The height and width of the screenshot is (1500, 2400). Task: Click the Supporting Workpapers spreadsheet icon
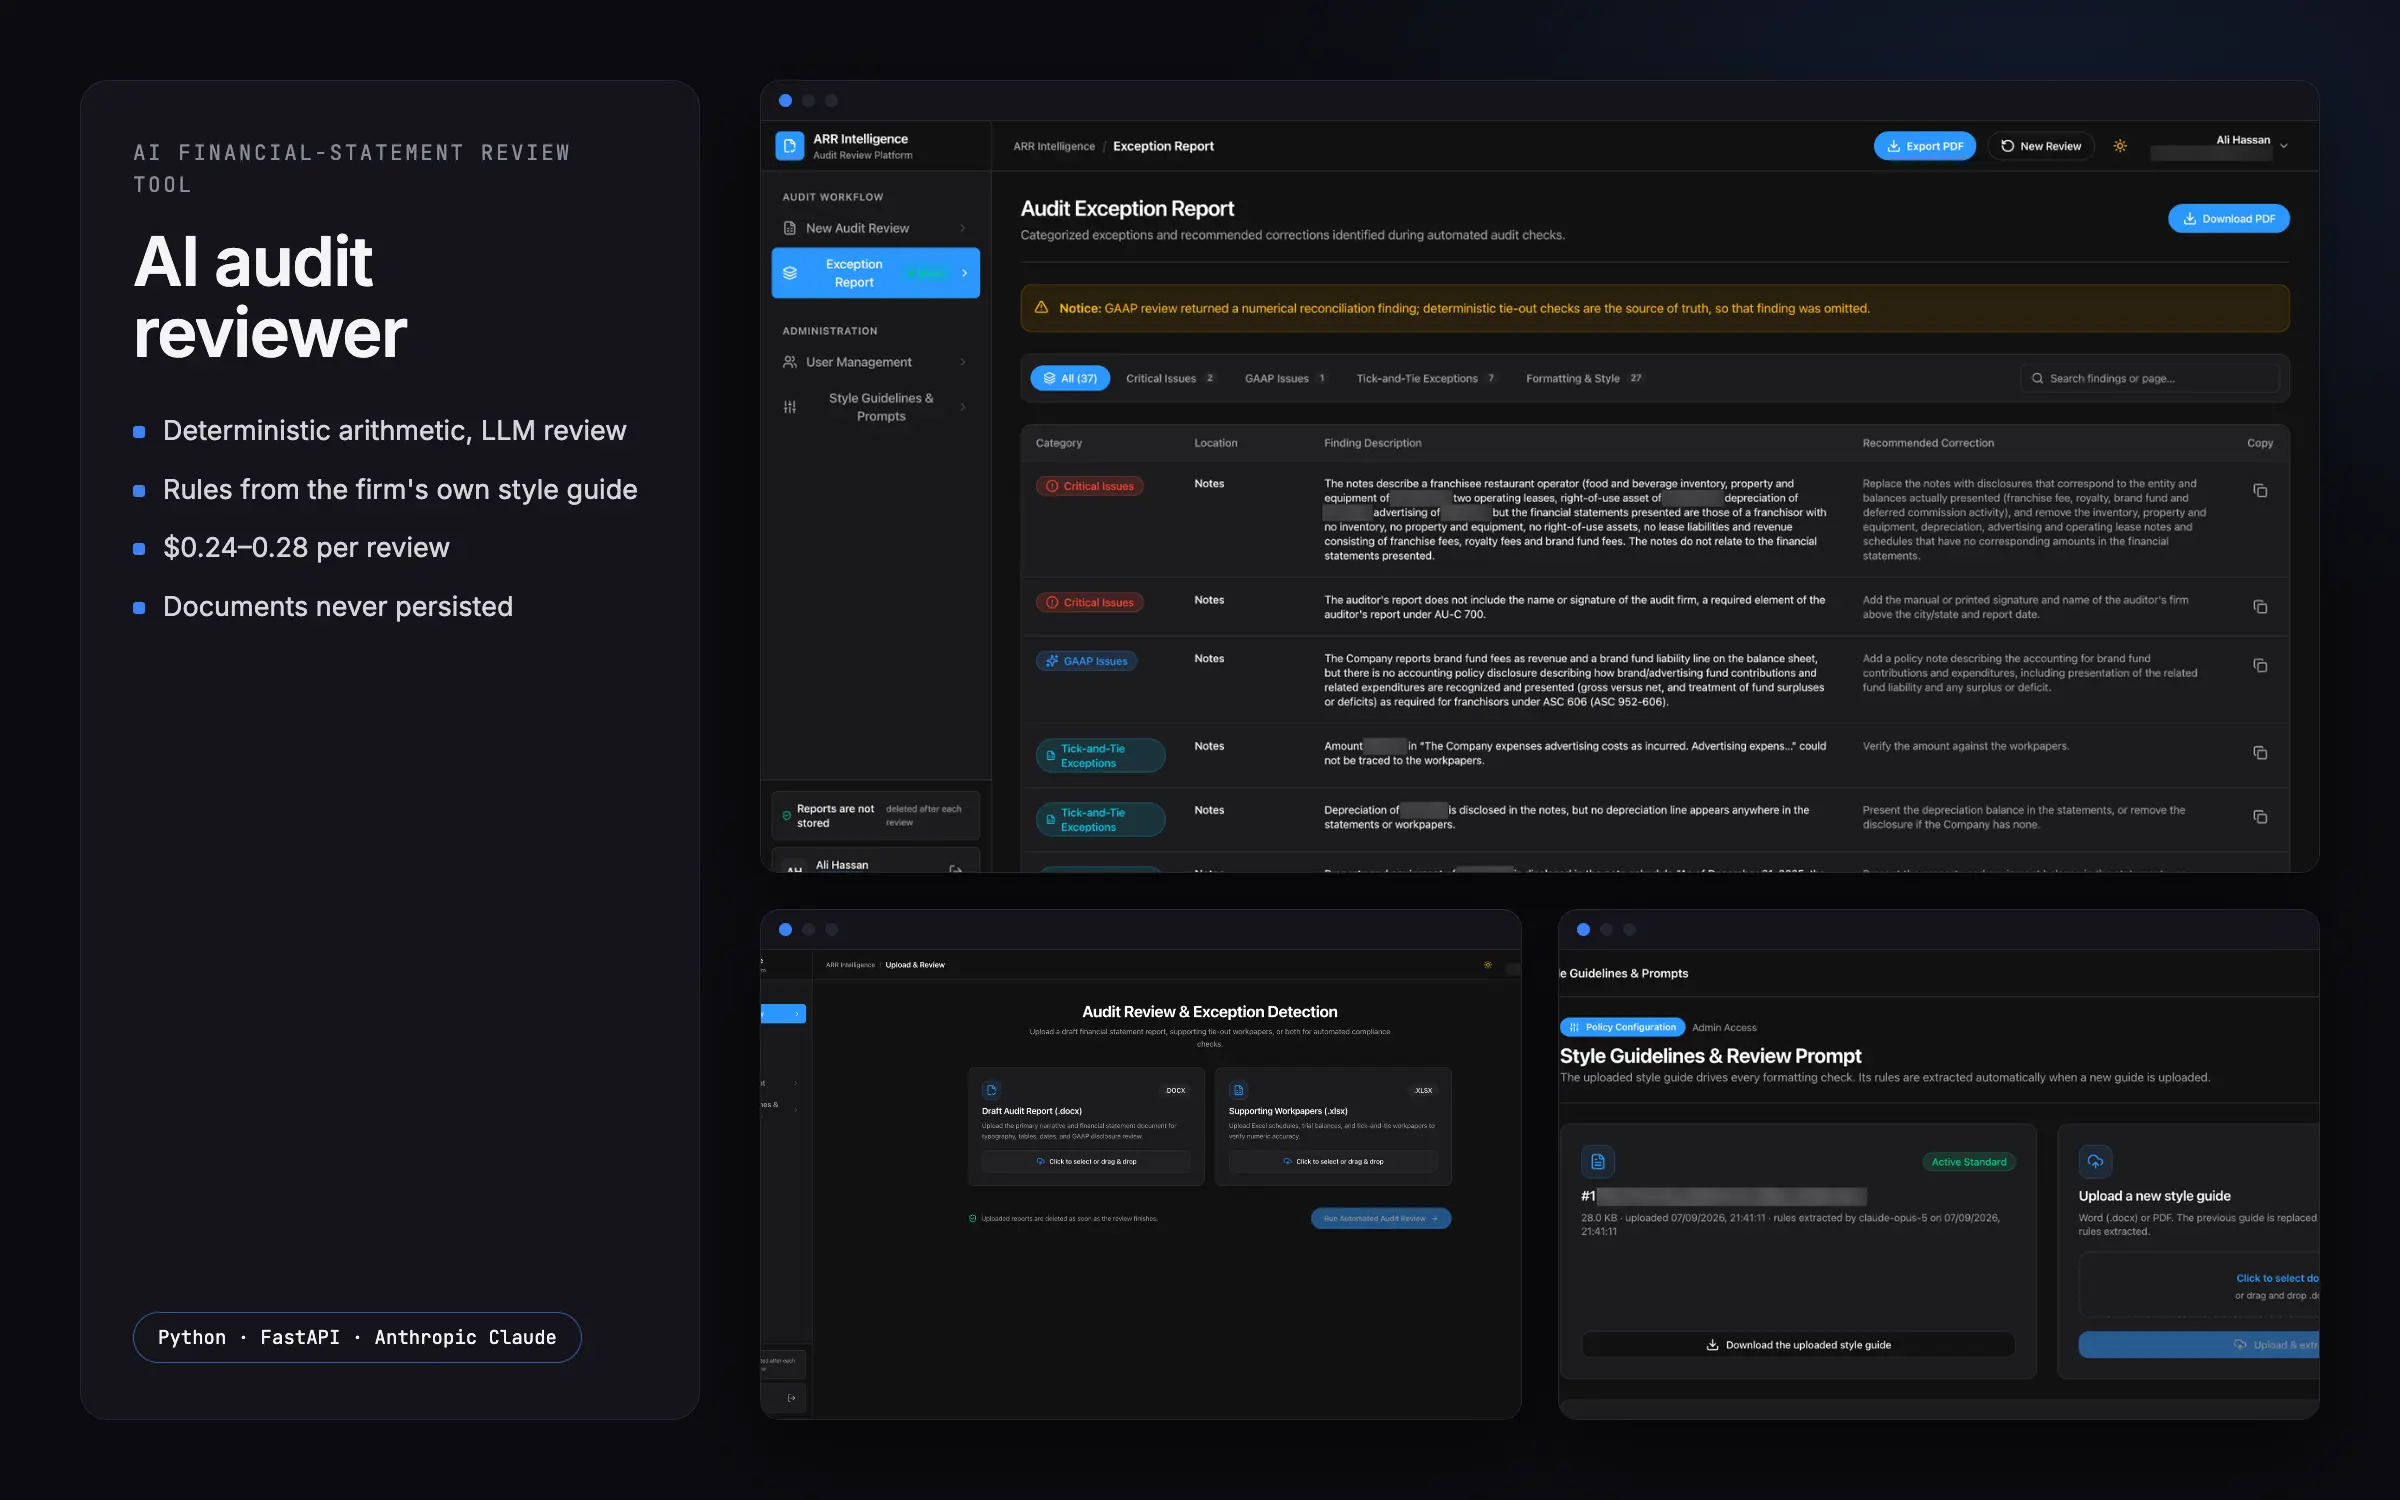[x=1238, y=1090]
